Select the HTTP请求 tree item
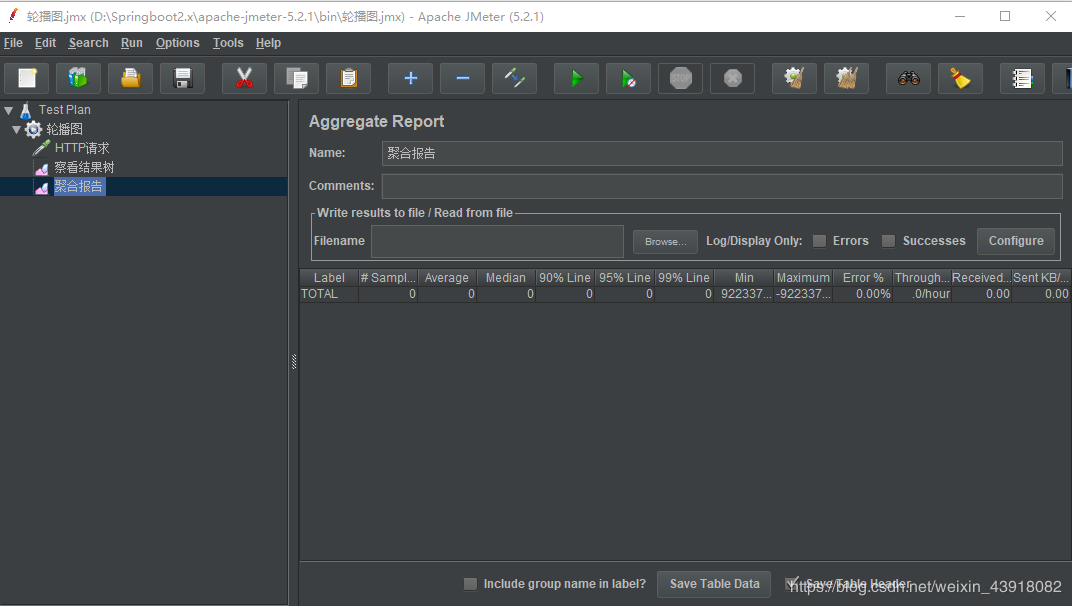This screenshot has width=1072, height=606. (x=81, y=148)
